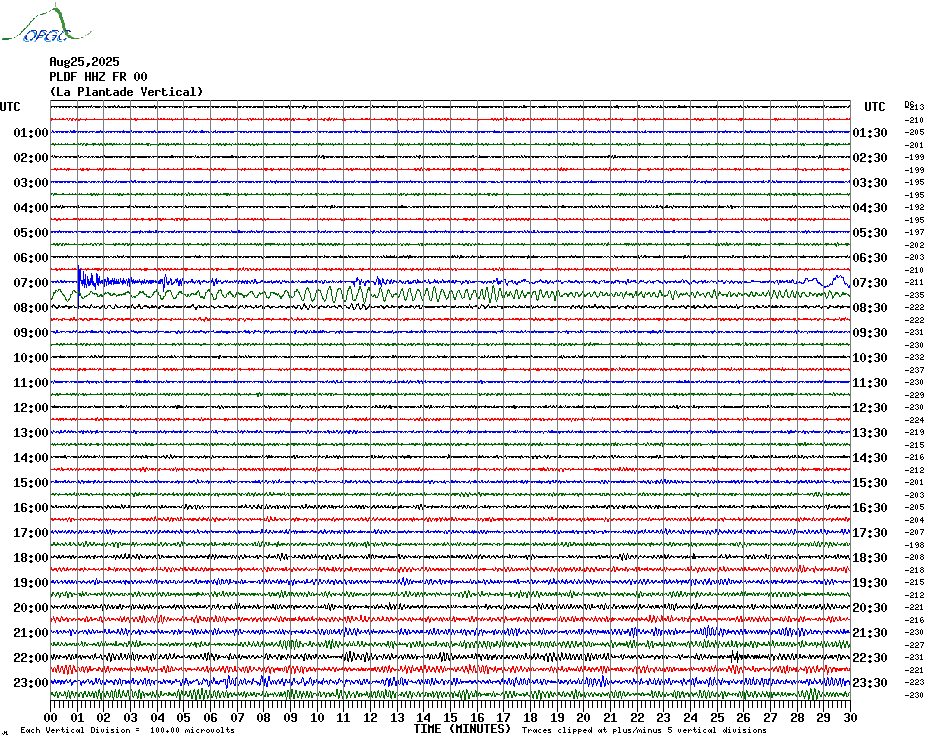Click the DC offset value -227

(915, 645)
